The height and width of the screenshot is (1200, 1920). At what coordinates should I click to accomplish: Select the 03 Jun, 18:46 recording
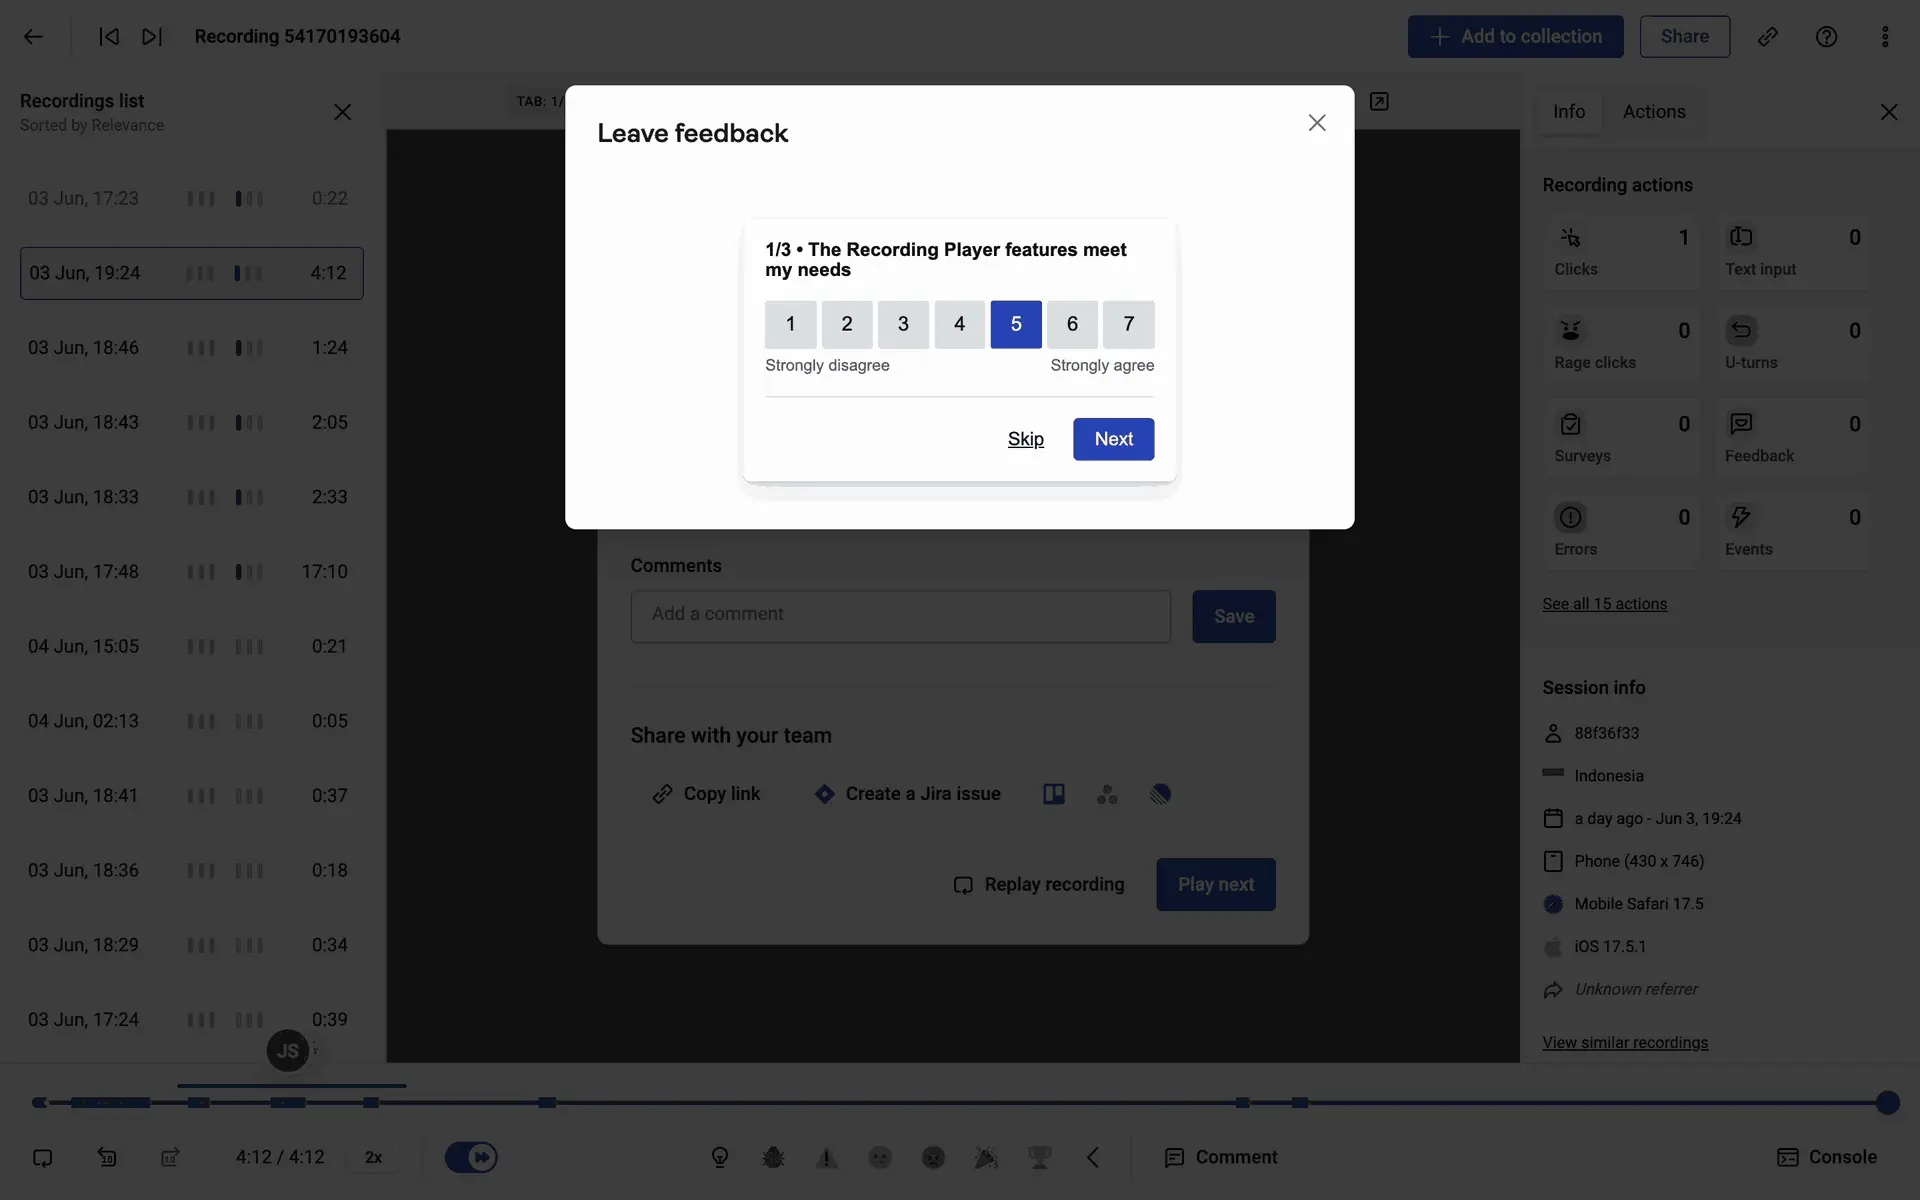pyautogui.click(x=190, y=348)
